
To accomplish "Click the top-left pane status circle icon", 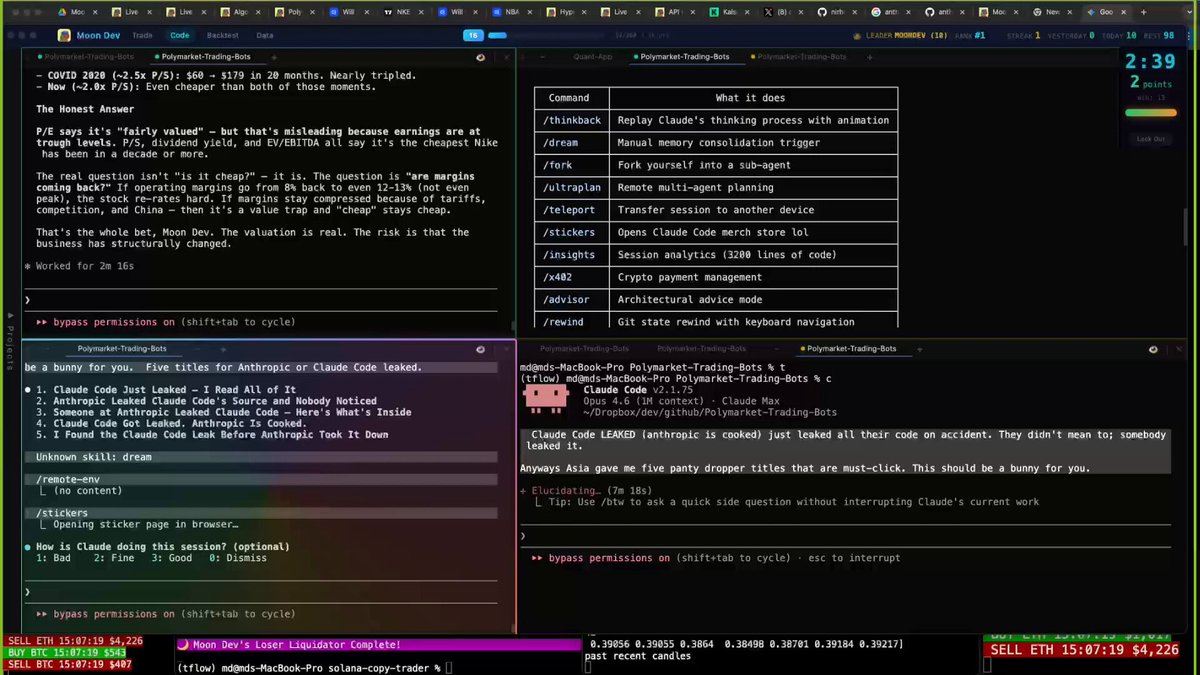I will 481,57.
